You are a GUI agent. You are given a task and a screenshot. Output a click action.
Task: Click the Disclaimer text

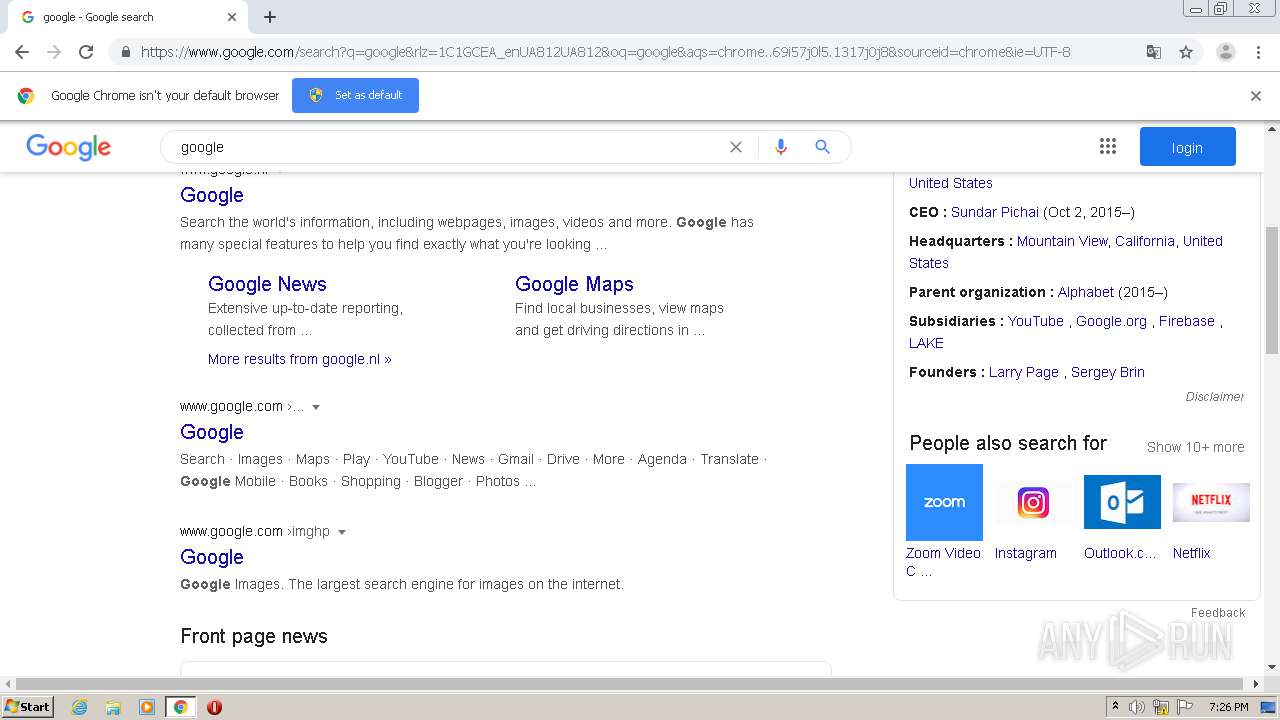click(1215, 397)
